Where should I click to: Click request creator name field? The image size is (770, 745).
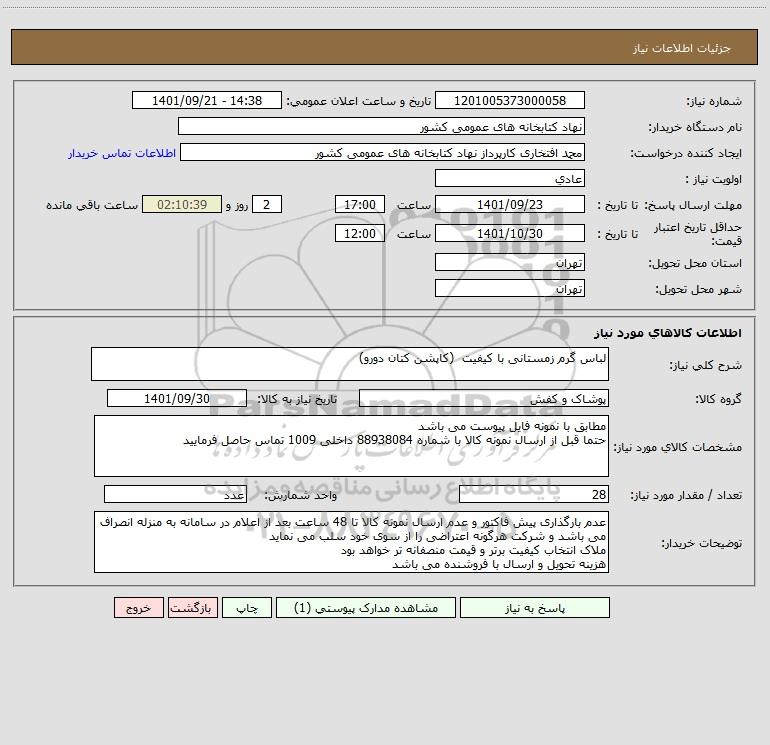tap(383, 153)
